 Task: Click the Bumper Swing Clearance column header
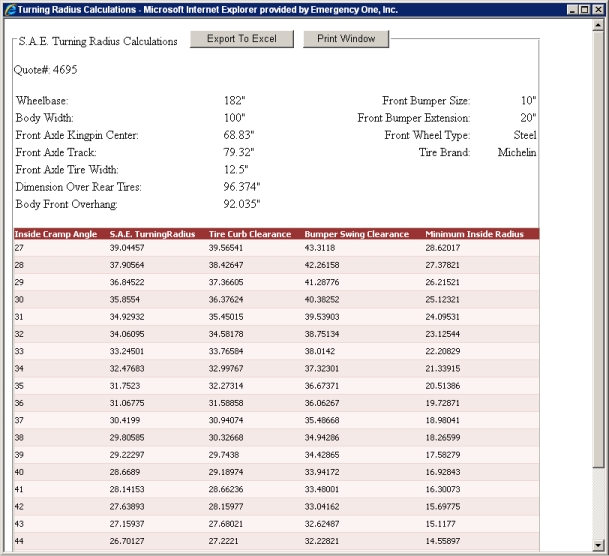pos(357,234)
